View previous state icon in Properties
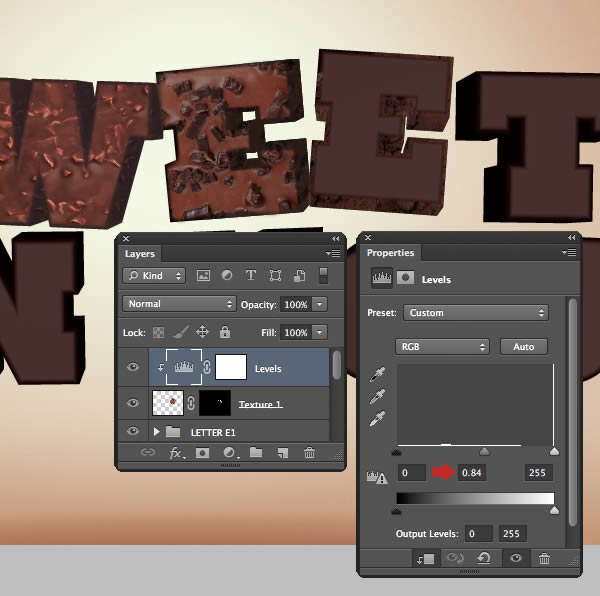Image resolution: width=600 pixels, height=596 pixels. pos(455,559)
